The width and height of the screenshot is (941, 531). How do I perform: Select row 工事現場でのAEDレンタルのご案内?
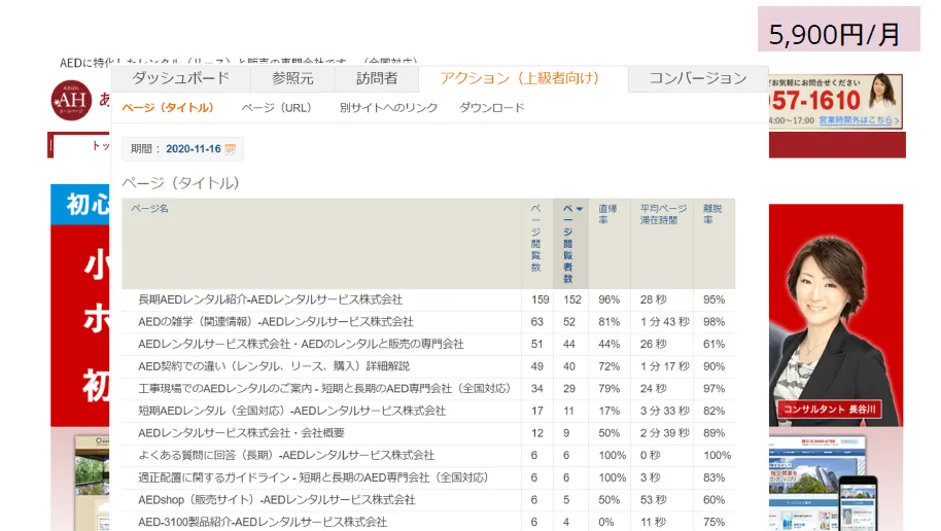(x=428, y=388)
